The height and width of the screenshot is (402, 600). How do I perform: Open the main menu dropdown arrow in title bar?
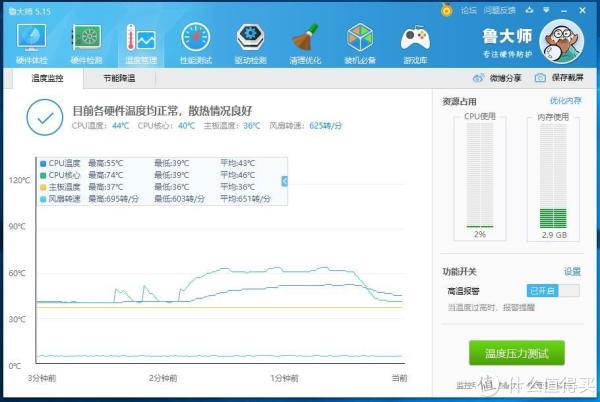[546, 10]
